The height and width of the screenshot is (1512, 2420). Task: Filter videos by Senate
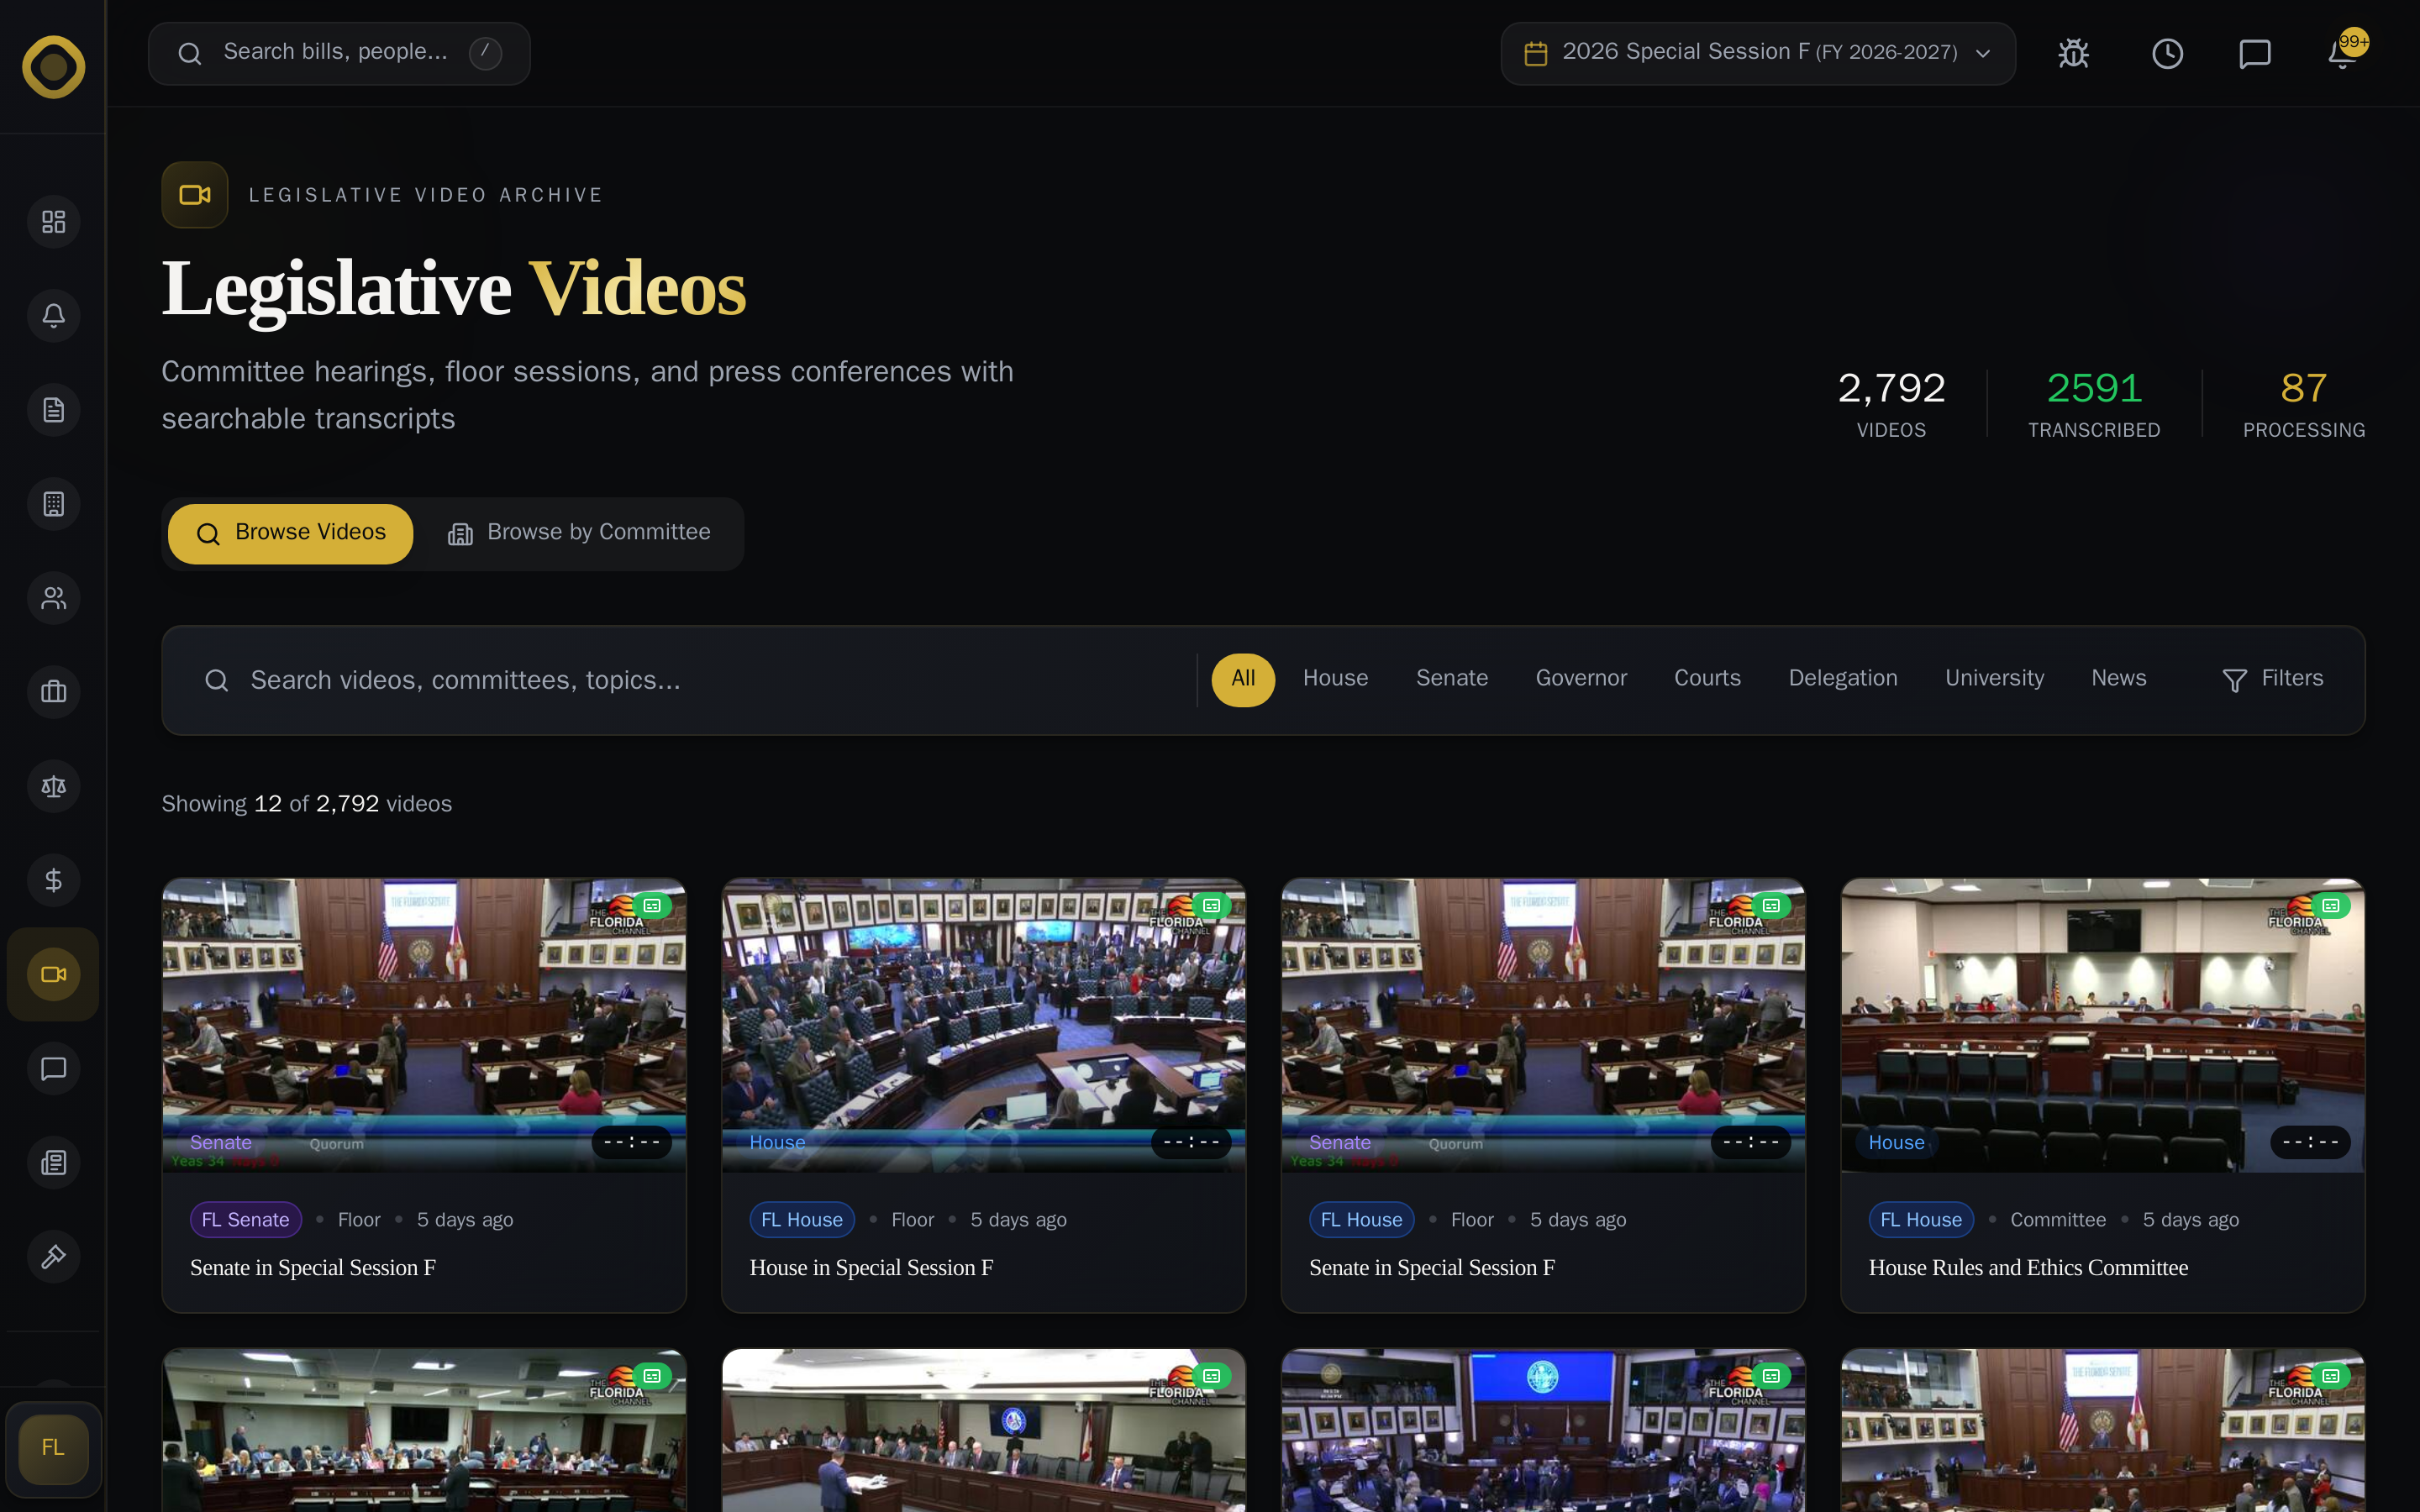pyautogui.click(x=1451, y=679)
